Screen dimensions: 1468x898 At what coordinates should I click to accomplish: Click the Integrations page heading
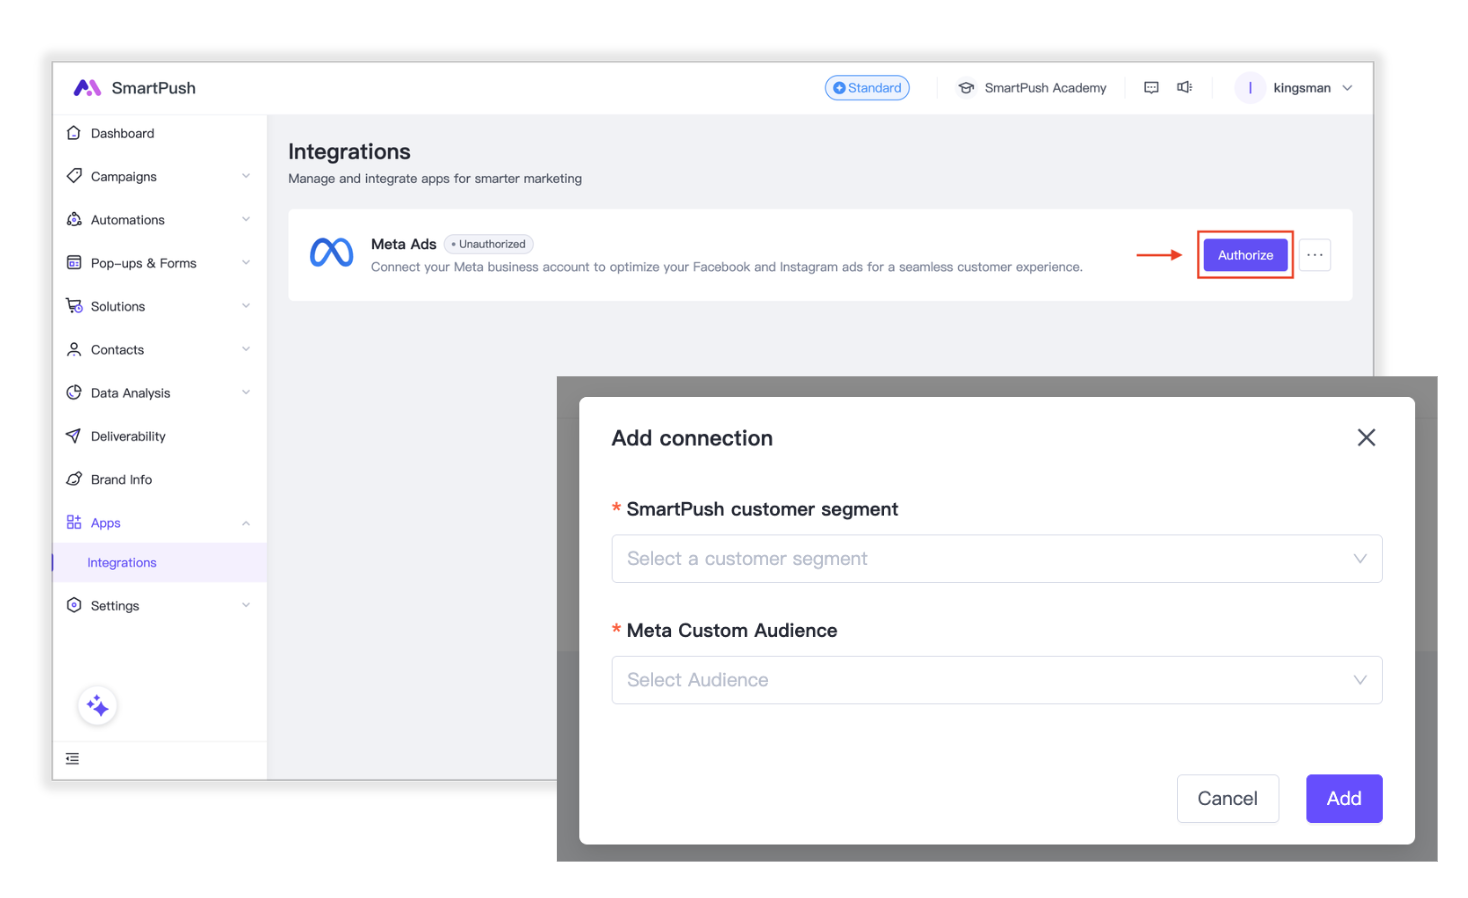coord(349,152)
